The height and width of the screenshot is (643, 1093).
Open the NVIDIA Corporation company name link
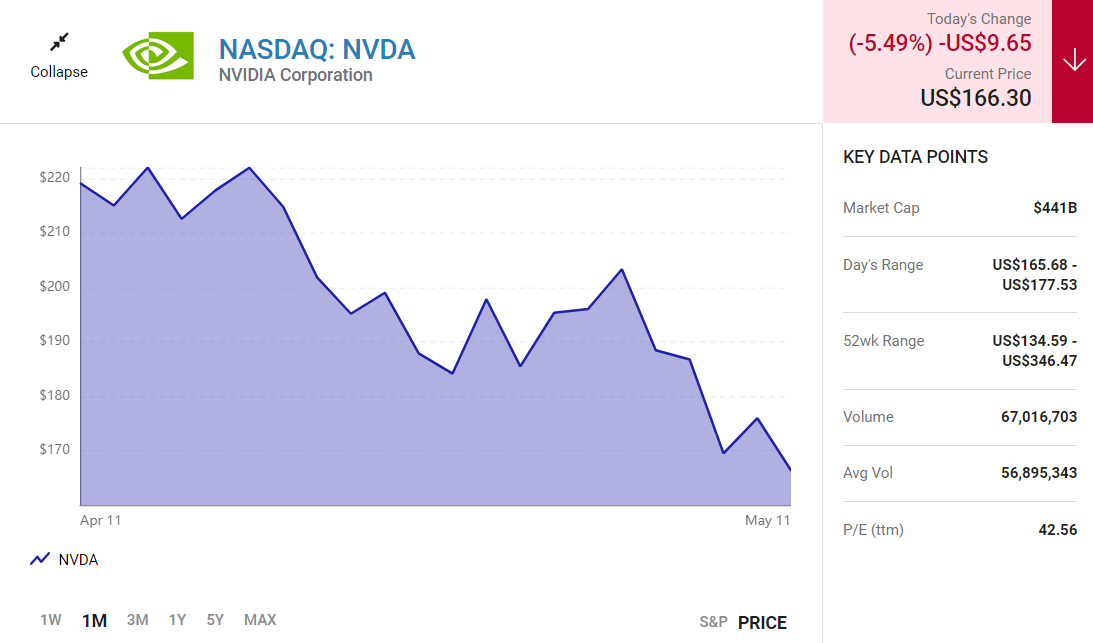click(x=295, y=75)
